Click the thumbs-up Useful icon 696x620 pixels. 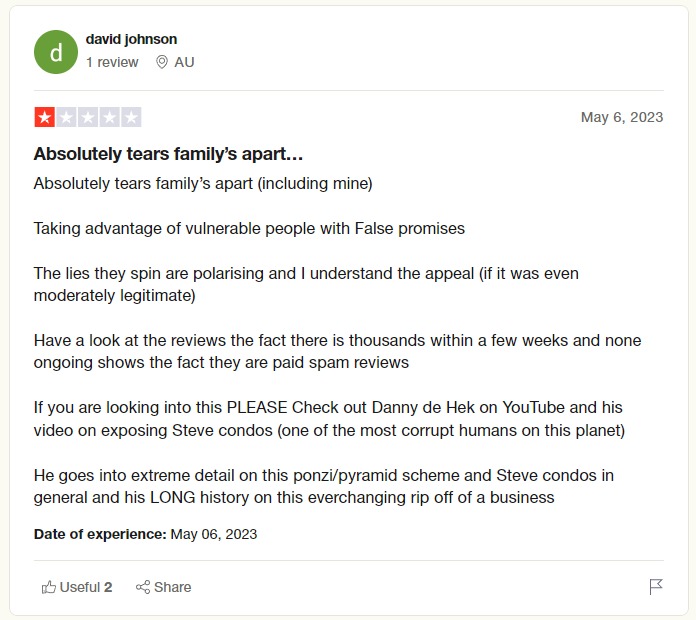[x=49, y=587]
